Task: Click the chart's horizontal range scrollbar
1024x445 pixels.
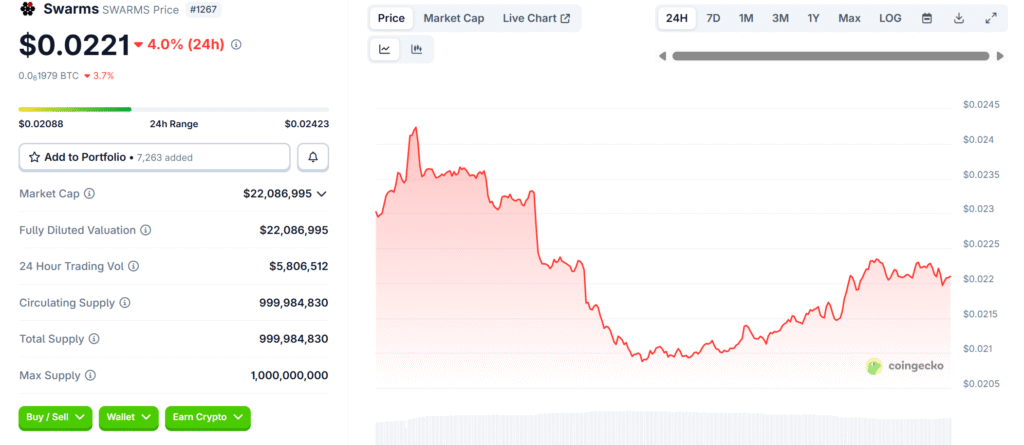Action: tap(831, 56)
